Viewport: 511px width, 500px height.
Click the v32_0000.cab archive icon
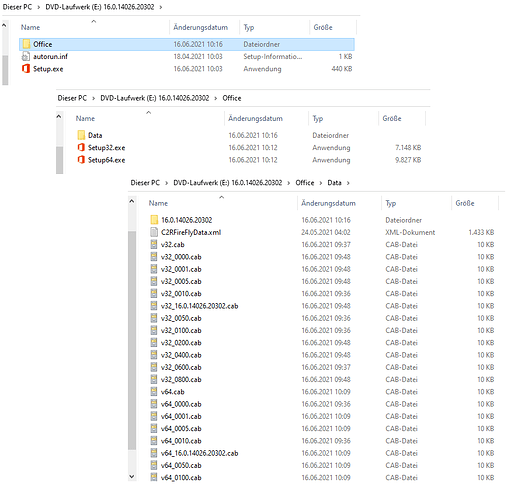click(x=154, y=257)
